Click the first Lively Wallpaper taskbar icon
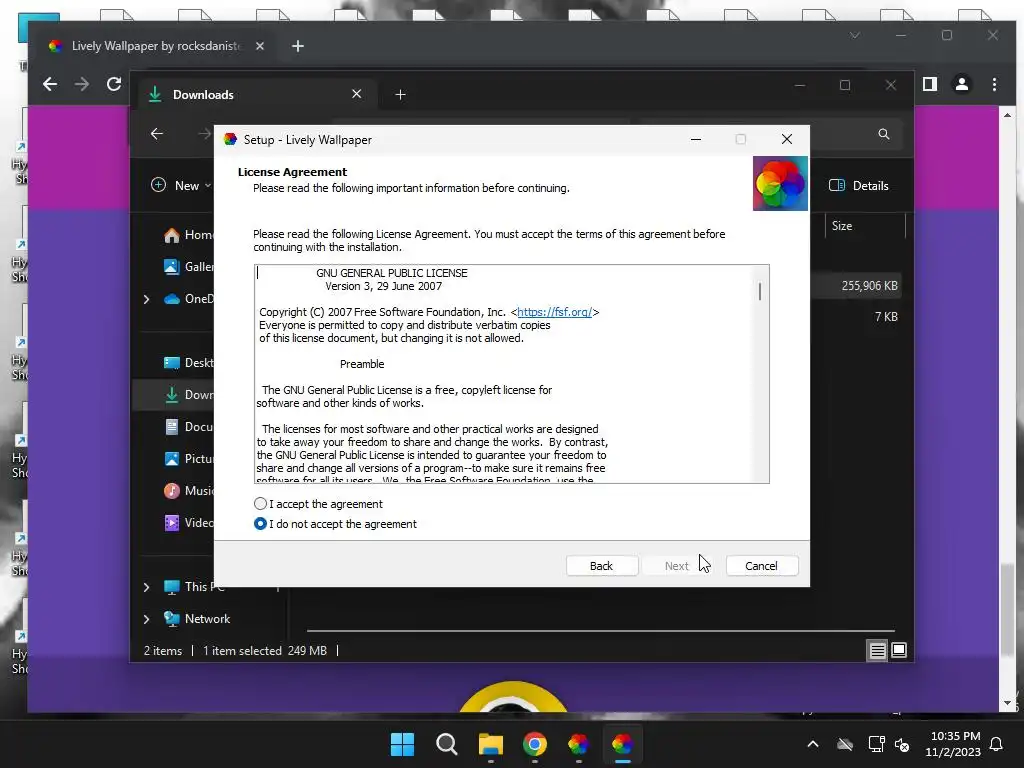 [x=579, y=744]
